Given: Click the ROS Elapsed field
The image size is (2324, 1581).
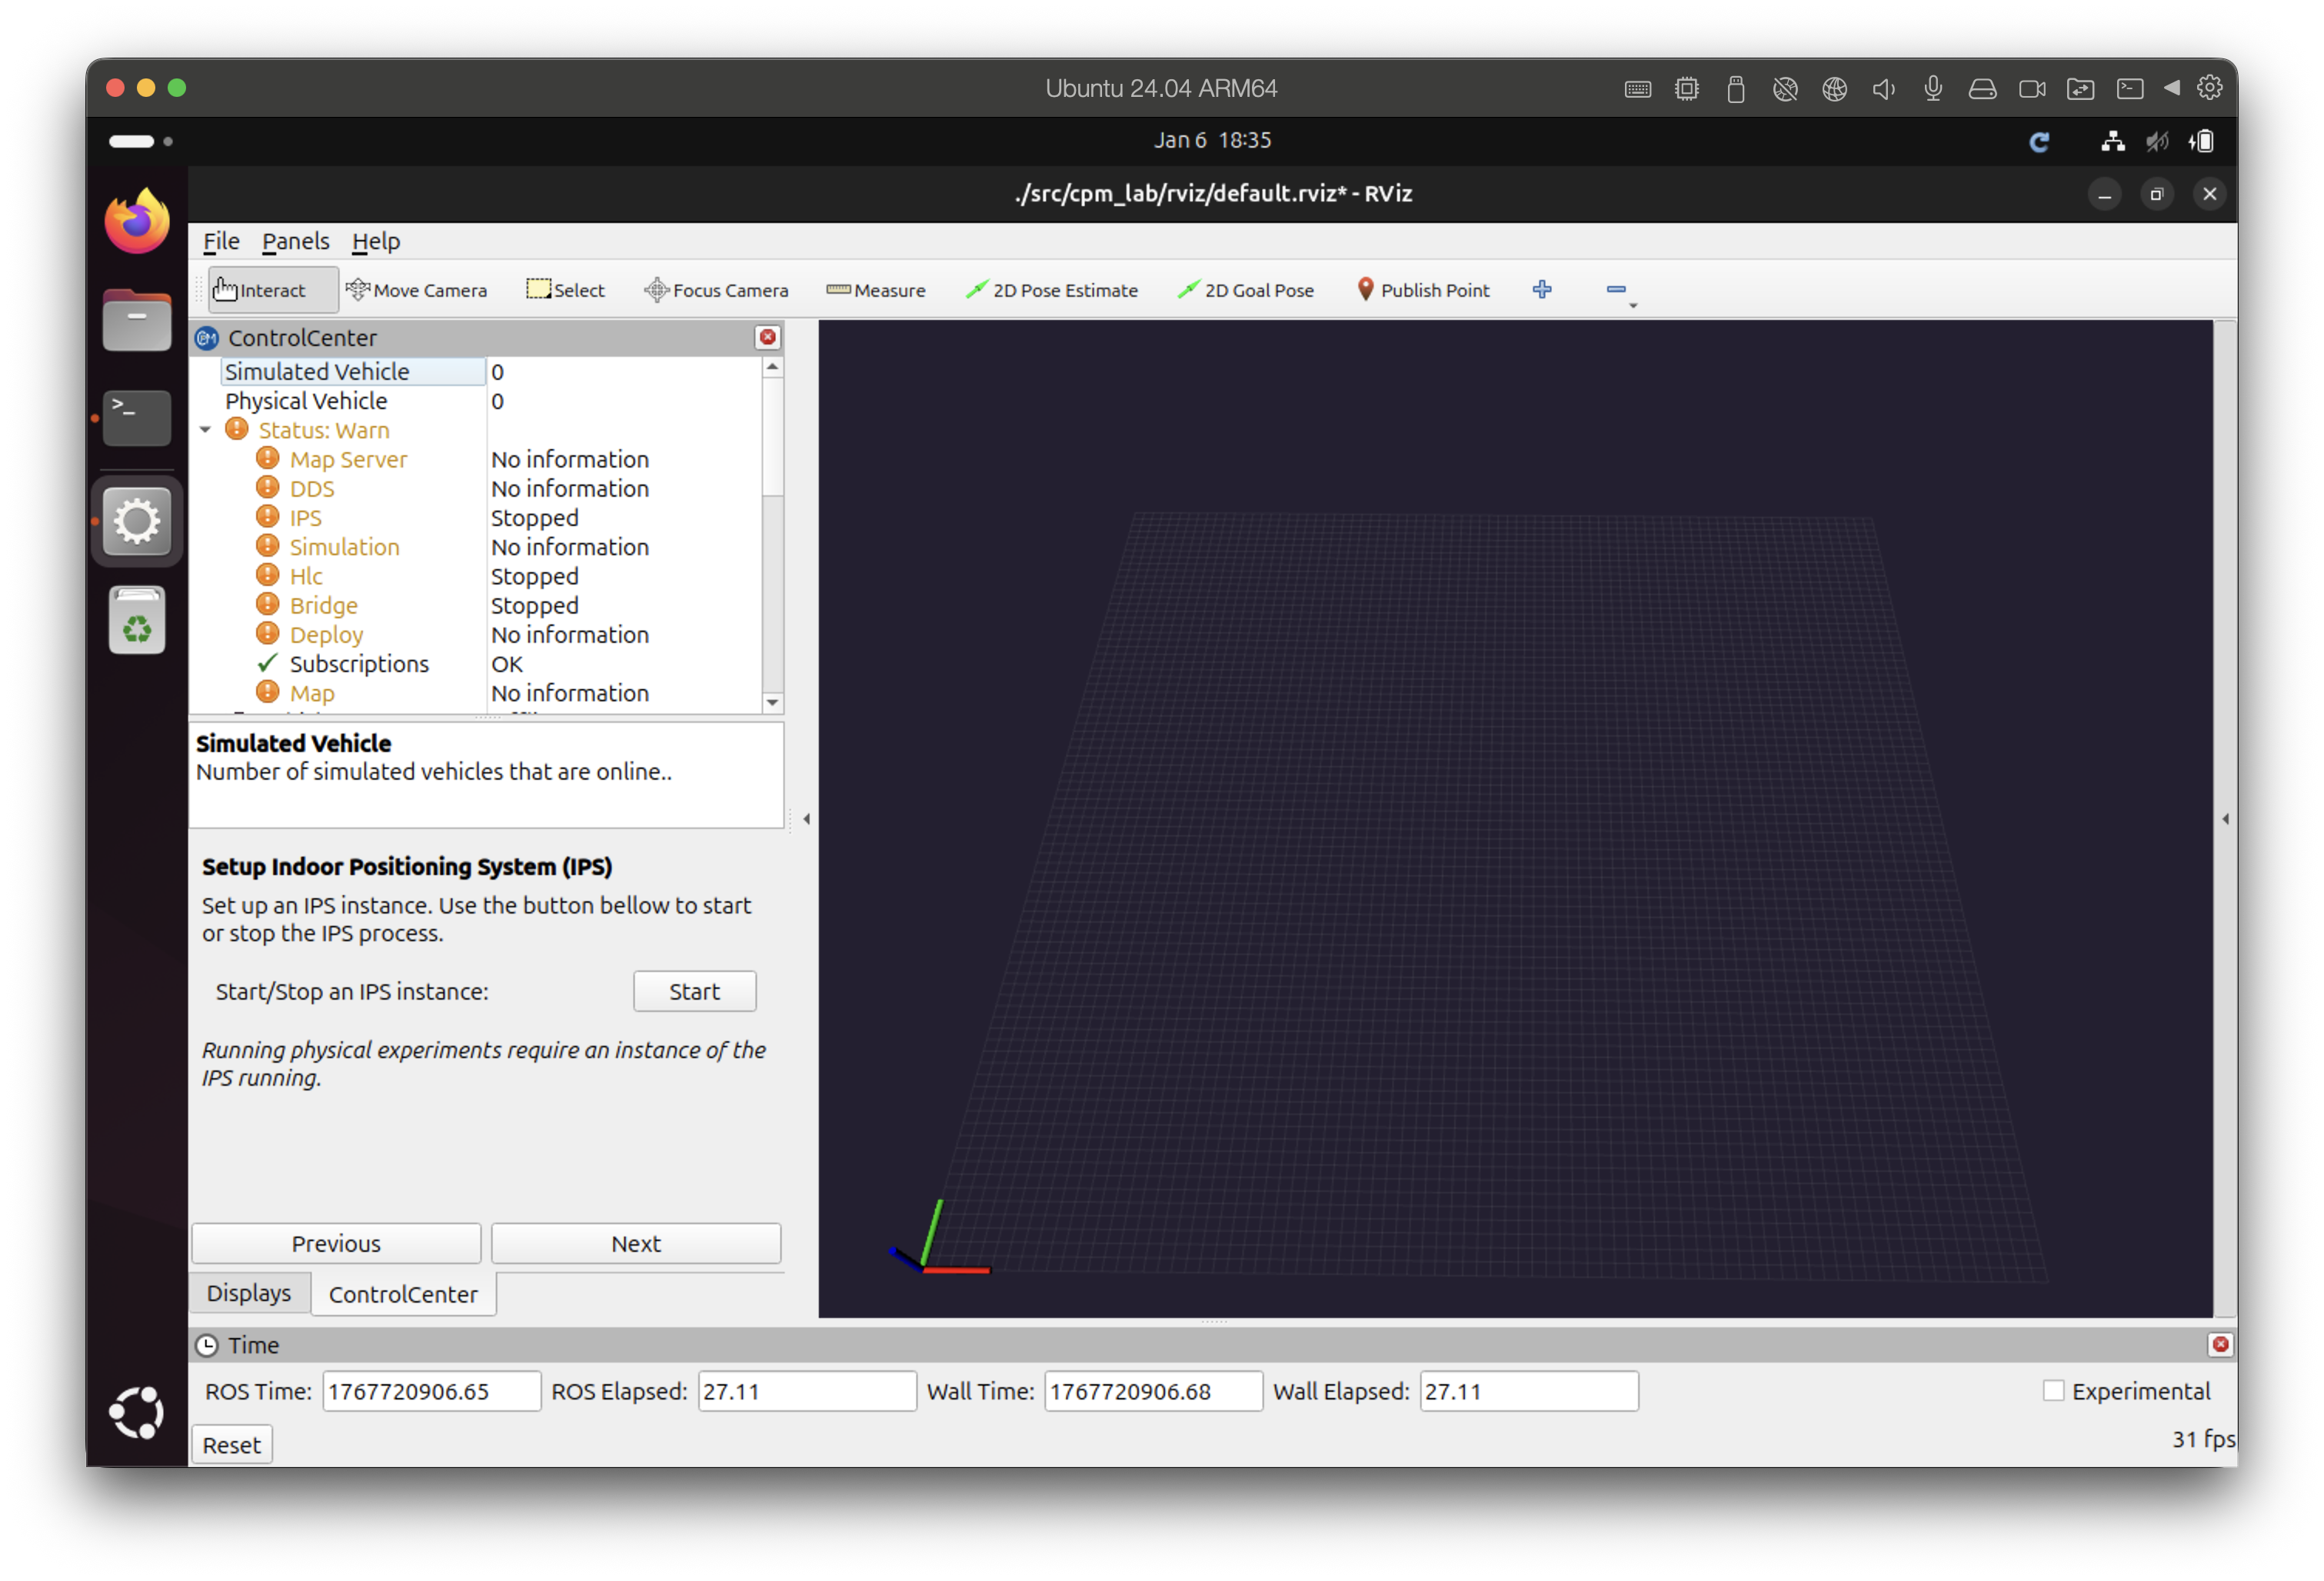Looking at the screenshot, I should 807,1391.
